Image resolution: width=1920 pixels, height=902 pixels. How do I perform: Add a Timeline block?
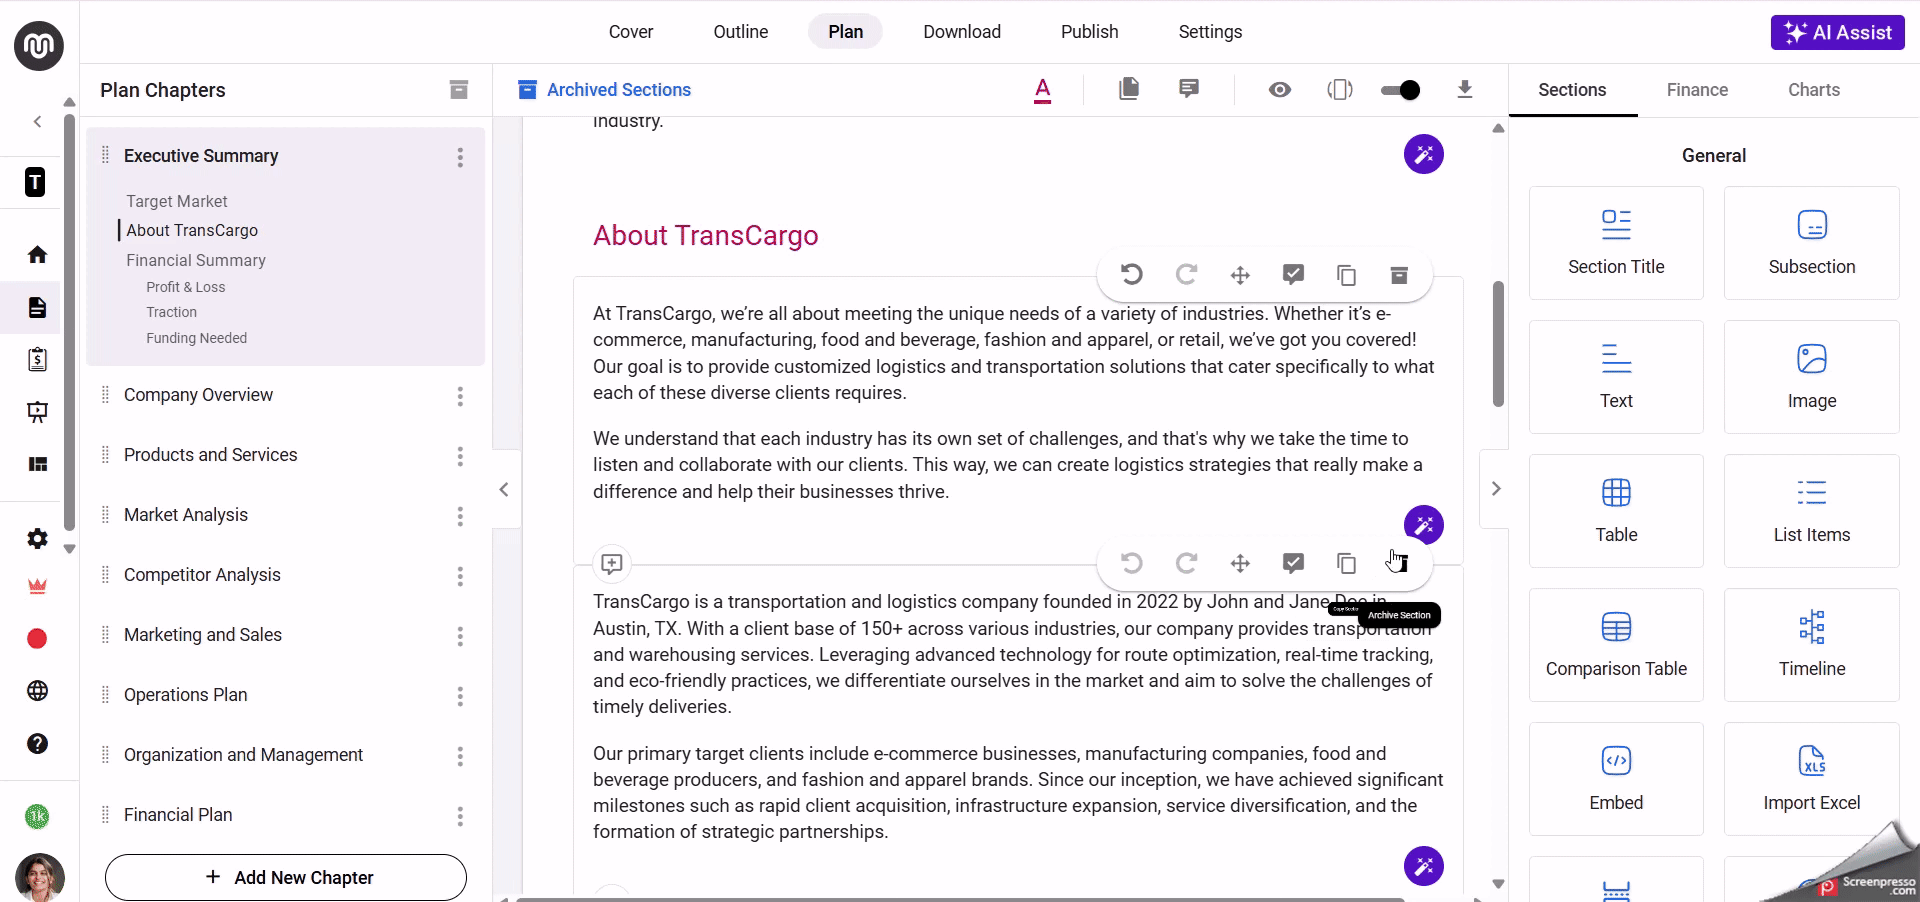[1812, 645]
